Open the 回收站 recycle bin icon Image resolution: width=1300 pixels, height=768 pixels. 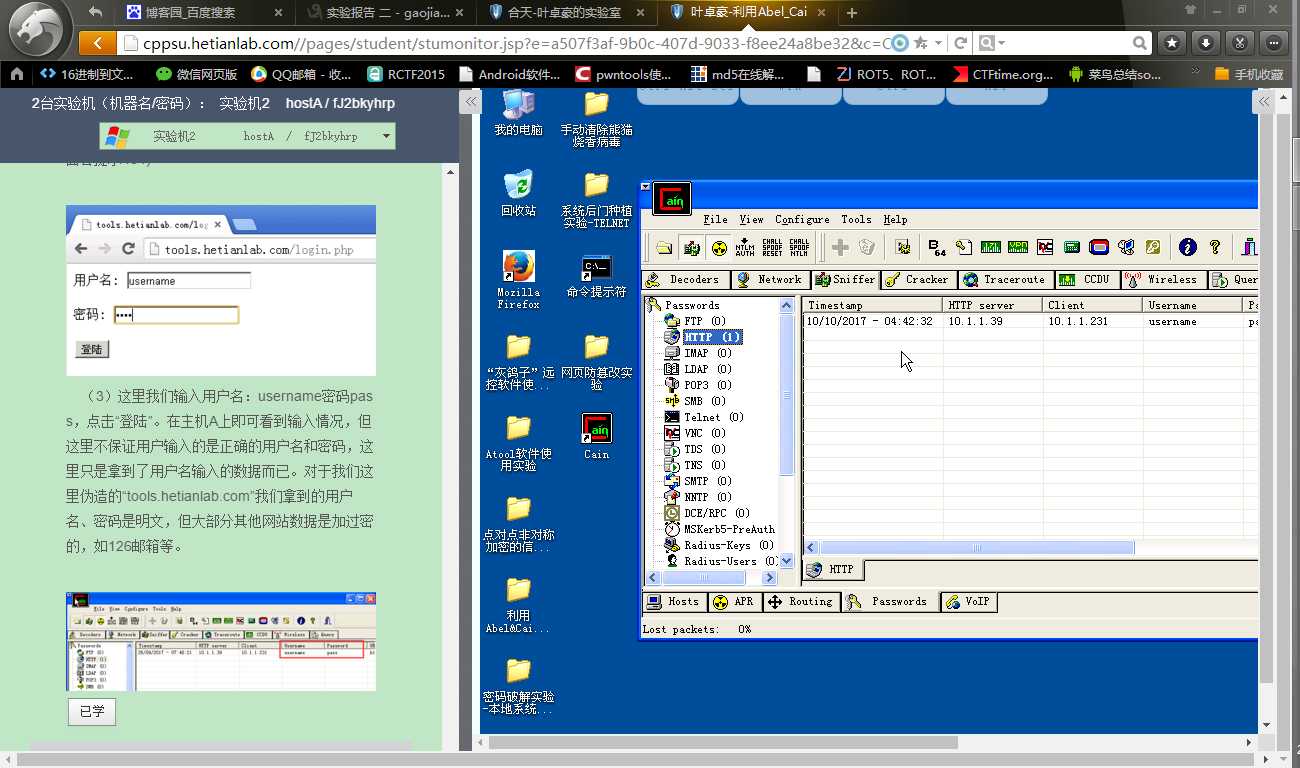pos(518,193)
